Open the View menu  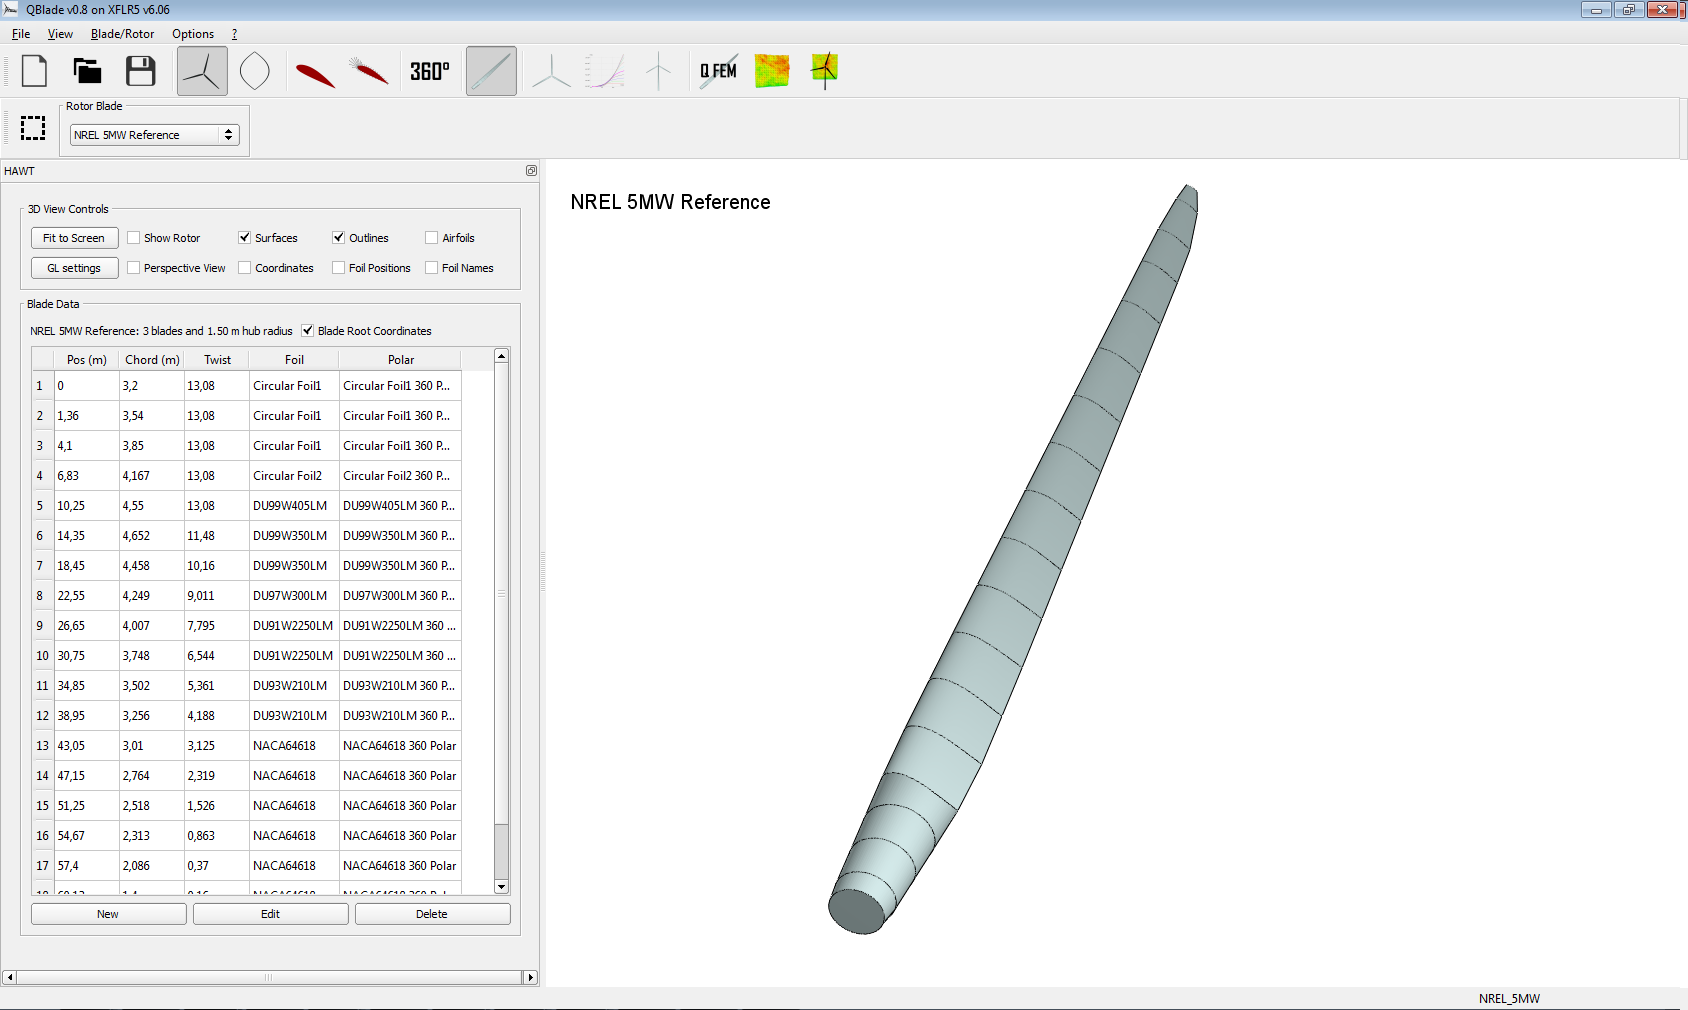coord(60,34)
